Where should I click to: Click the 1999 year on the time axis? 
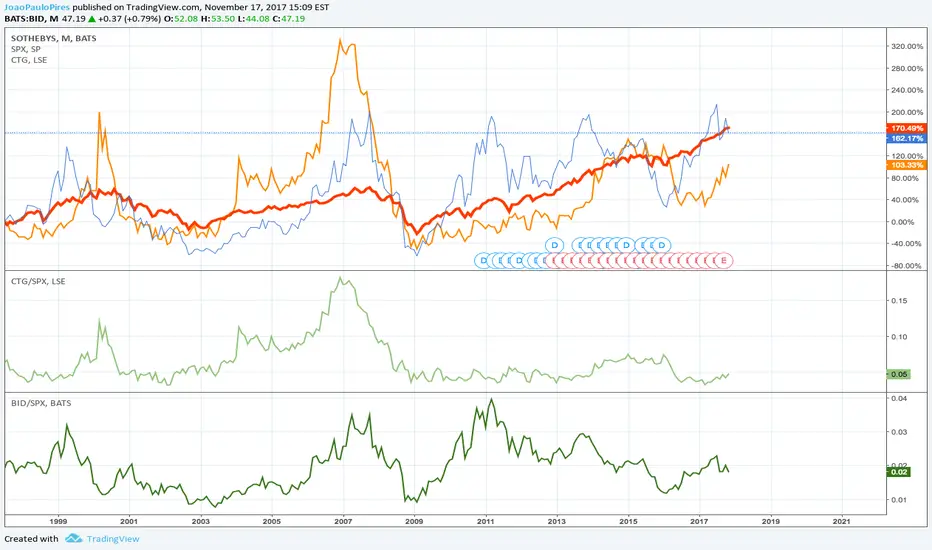[58, 521]
